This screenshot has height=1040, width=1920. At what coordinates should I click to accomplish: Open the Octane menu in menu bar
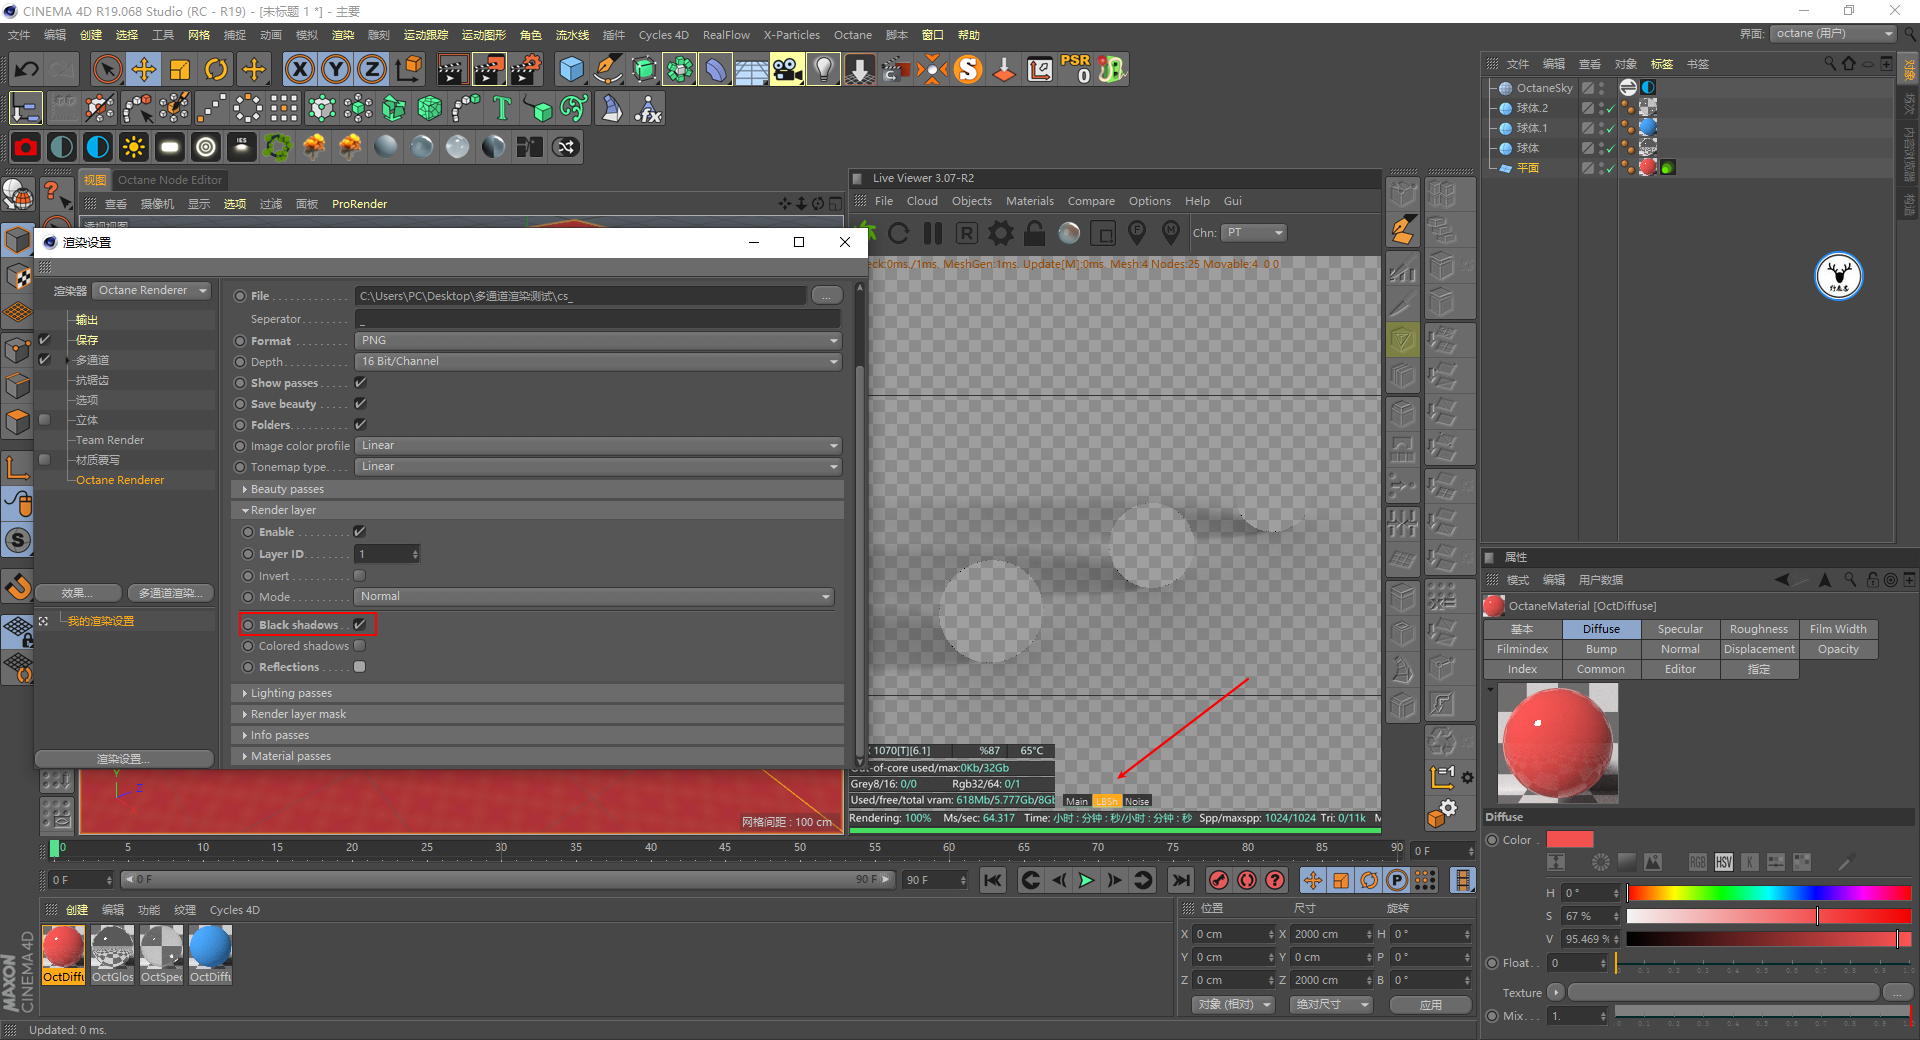853,35
